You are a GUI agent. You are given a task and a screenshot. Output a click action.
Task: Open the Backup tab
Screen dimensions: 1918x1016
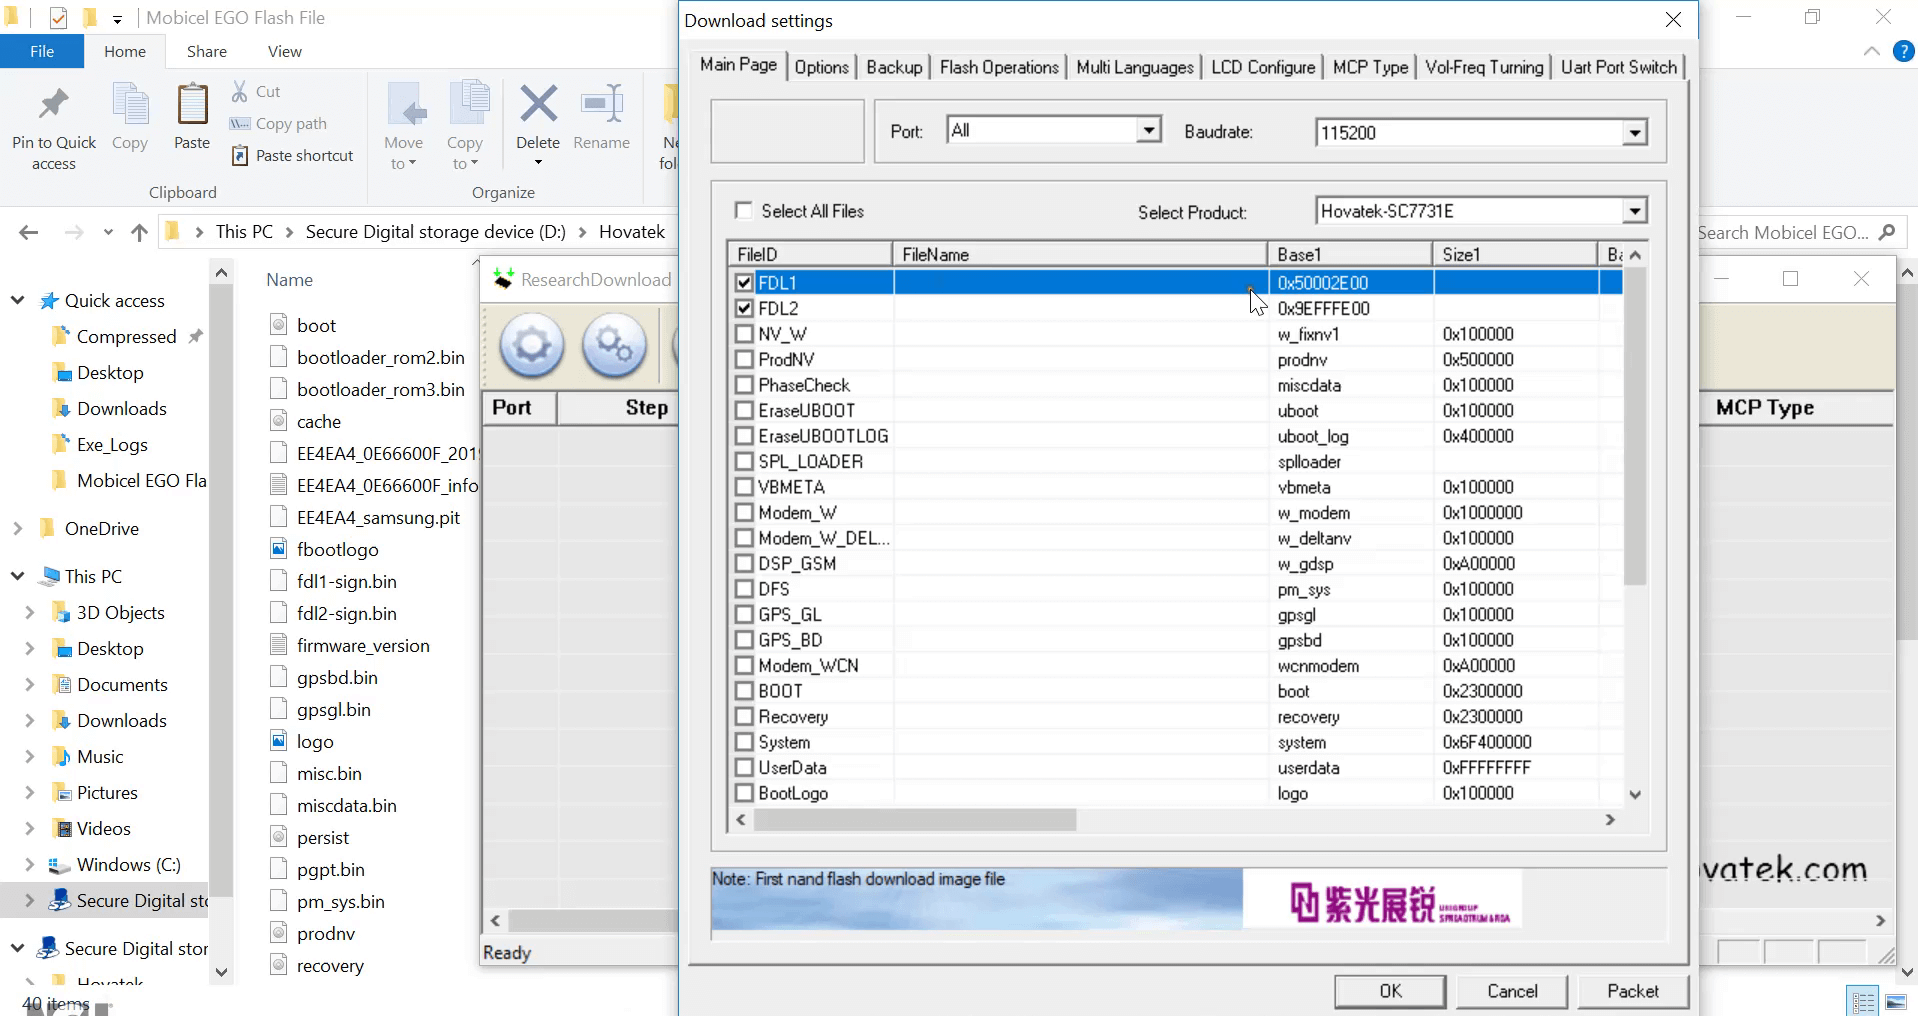coord(893,67)
